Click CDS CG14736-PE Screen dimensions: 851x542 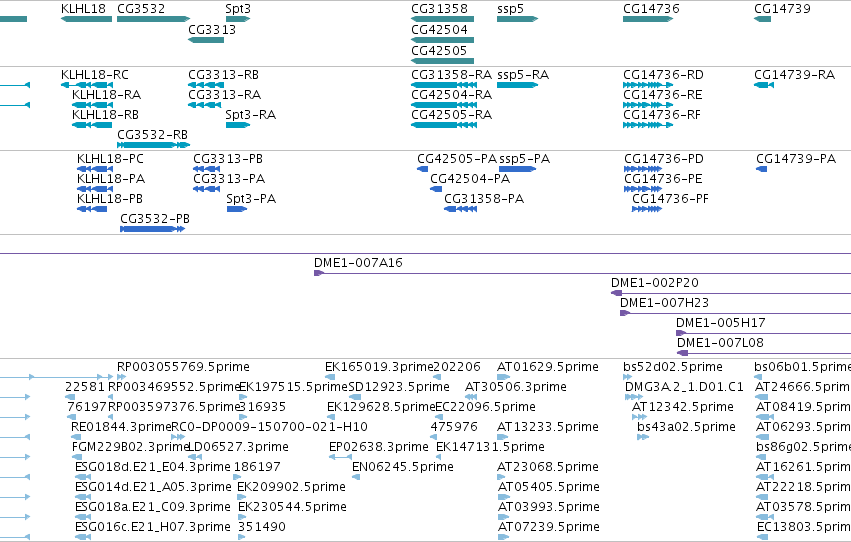[643, 189]
